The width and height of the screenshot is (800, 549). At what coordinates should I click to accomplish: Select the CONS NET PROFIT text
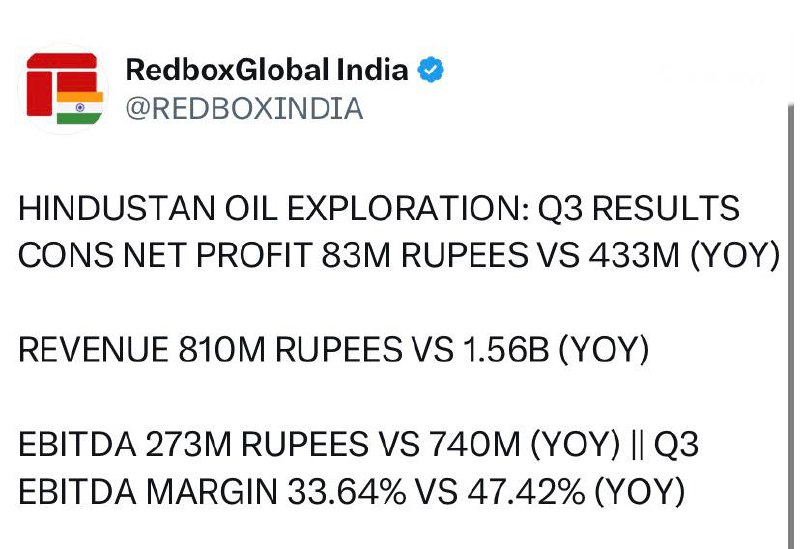click(165, 256)
